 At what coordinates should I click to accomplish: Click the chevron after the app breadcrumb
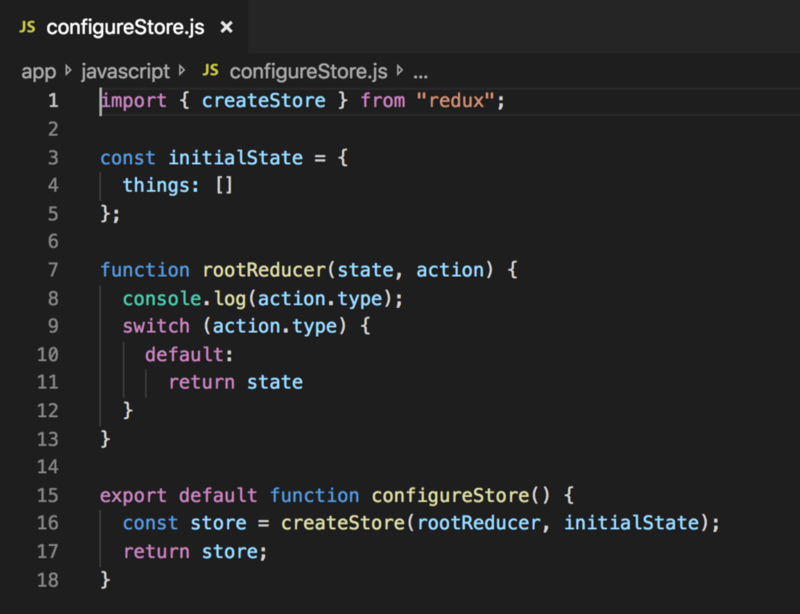[x=68, y=72]
